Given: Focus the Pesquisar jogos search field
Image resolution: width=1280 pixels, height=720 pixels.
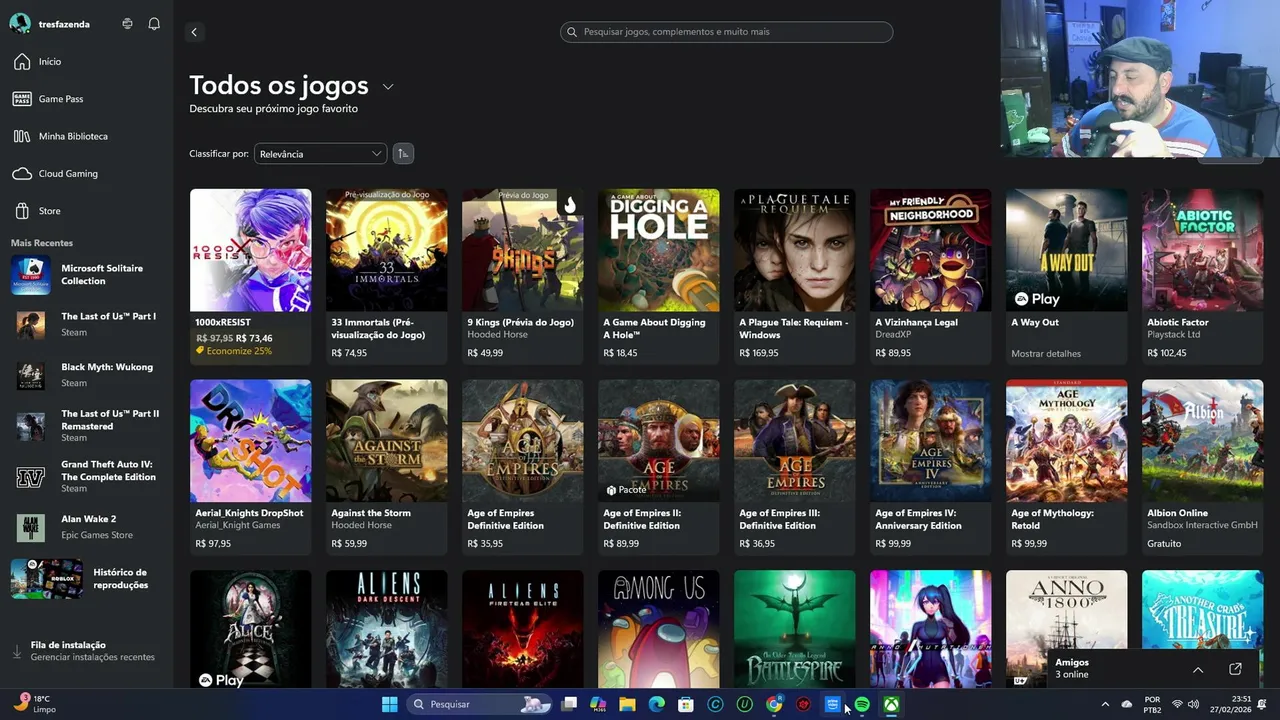Looking at the screenshot, I should click(x=726, y=32).
